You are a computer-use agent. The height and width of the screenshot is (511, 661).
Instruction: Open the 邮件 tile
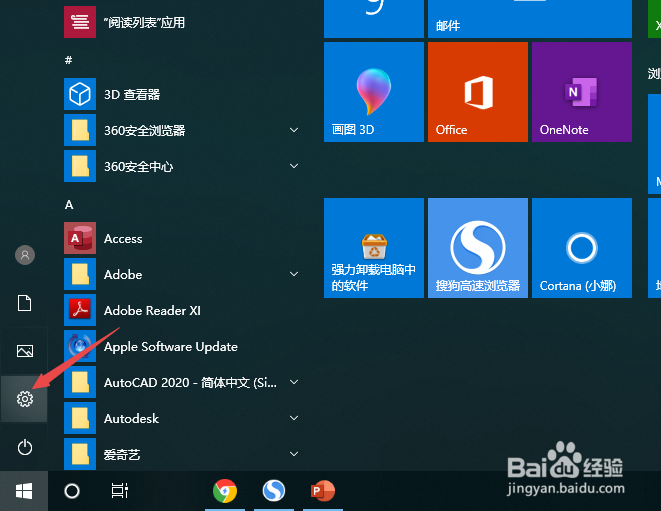[x=530, y=19]
